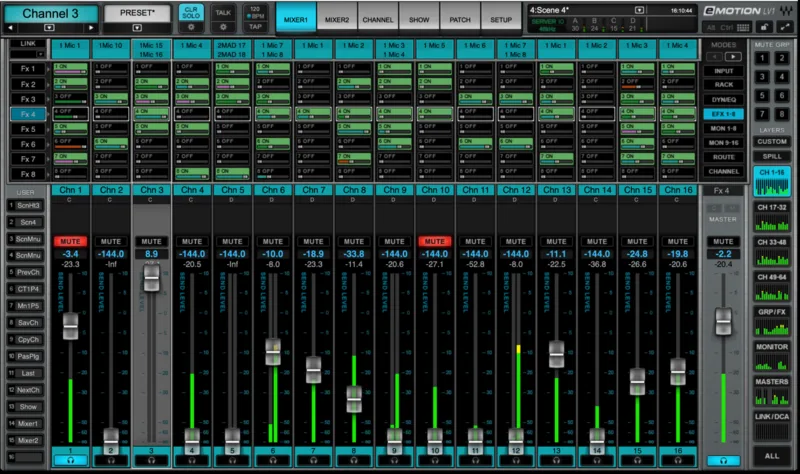Unmute Chn 10 with its red MUTE button
The image size is (800, 474).
(x=435, y=241)
